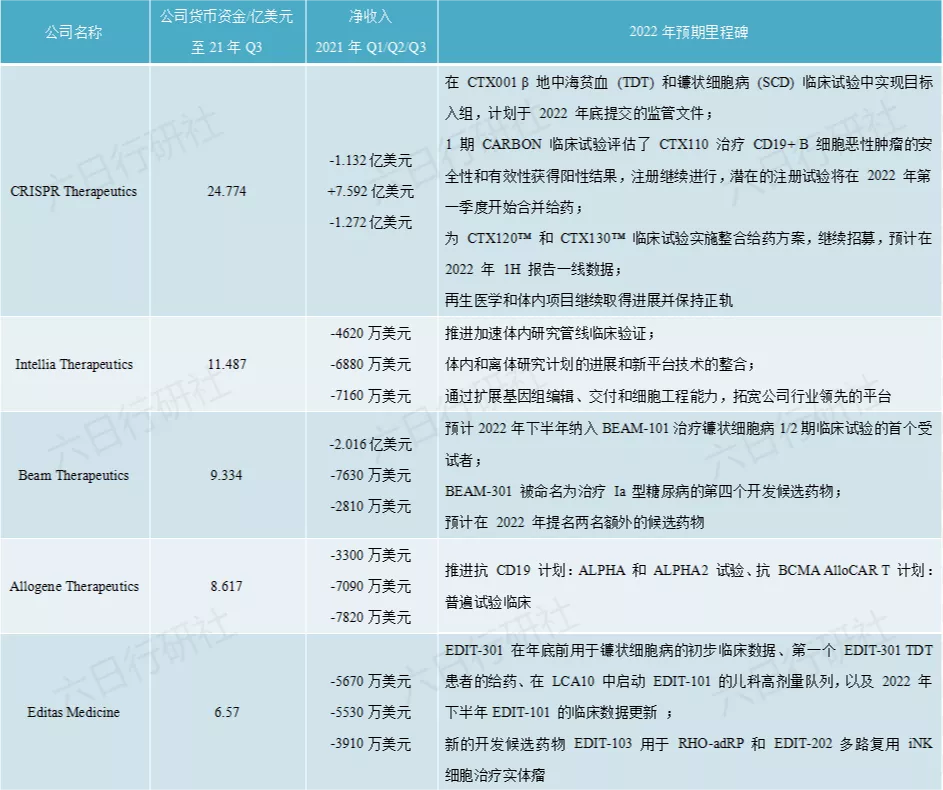Click the 公司名称 column header

click(73, 32)
